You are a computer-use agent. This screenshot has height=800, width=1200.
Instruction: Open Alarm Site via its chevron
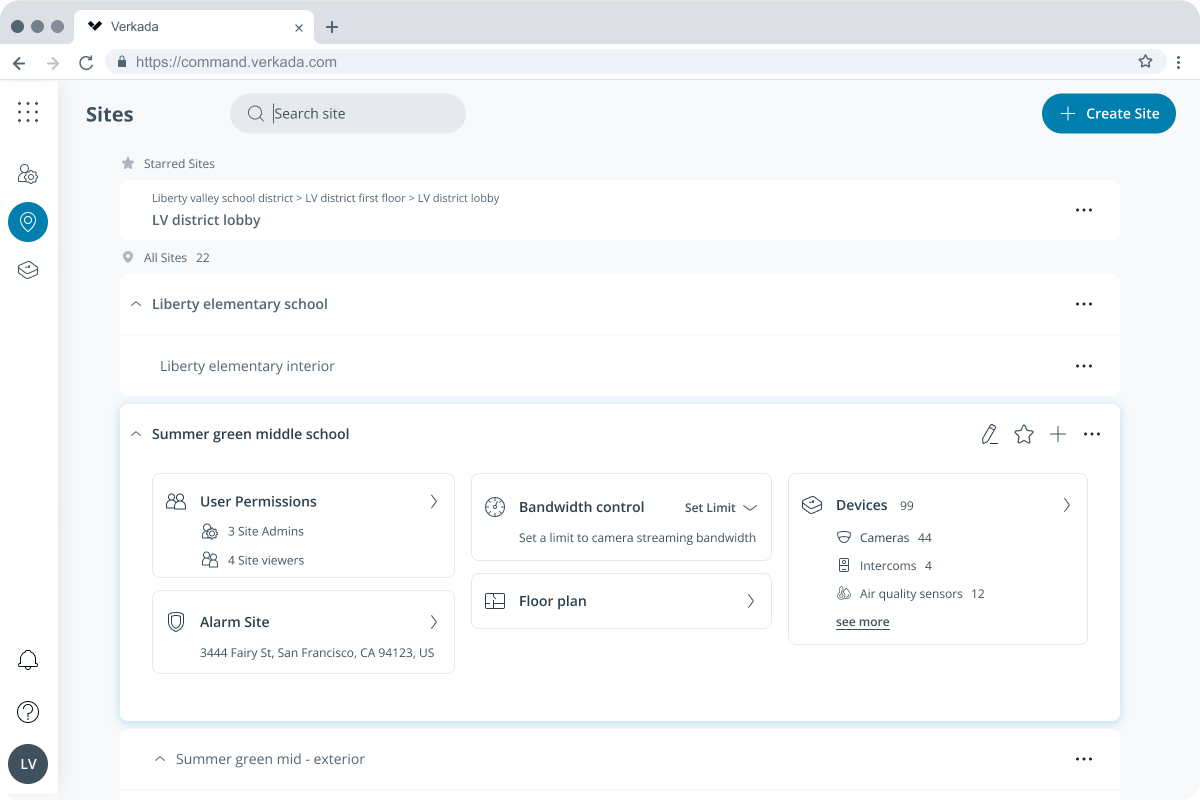click(434, 622)
